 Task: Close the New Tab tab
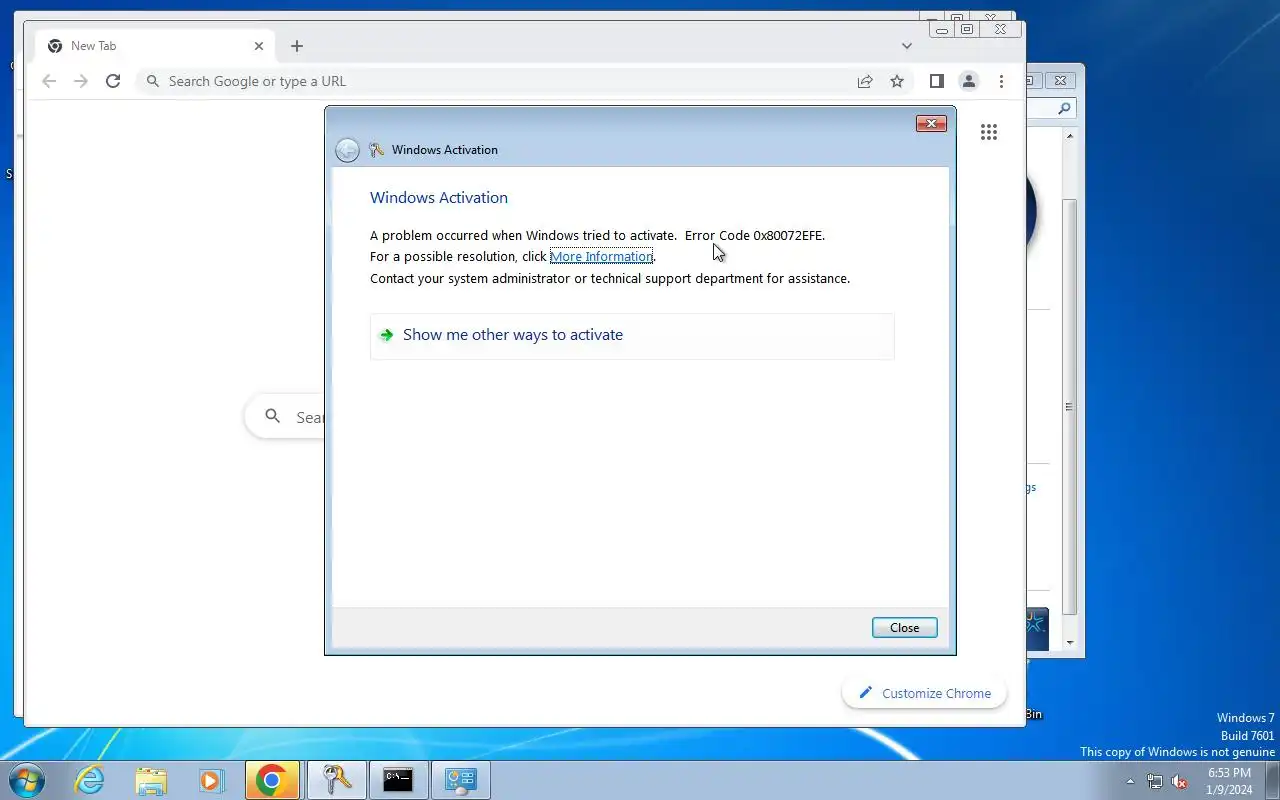(259, 46)
